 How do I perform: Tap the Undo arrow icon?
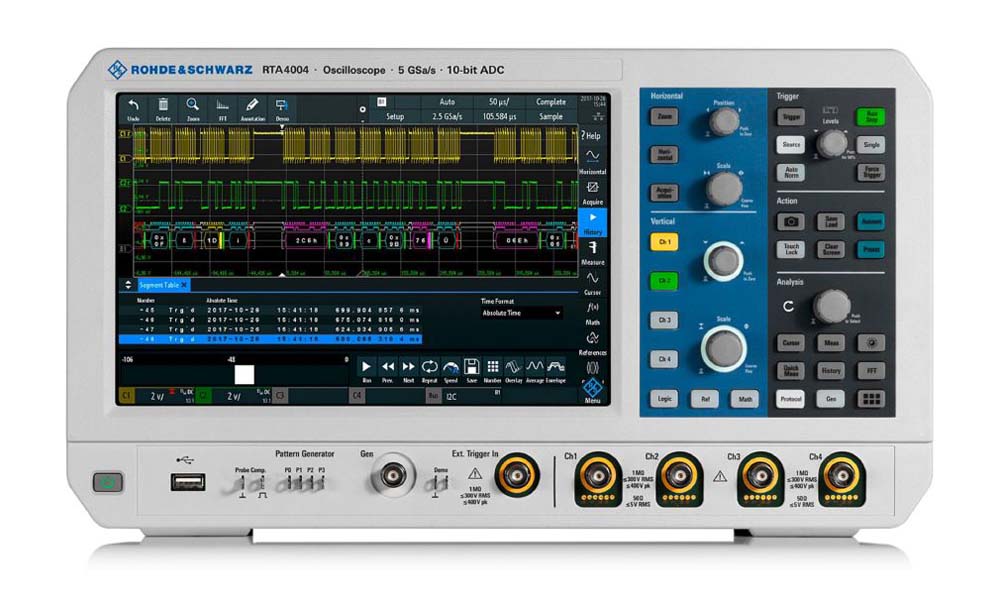(133, 105)
